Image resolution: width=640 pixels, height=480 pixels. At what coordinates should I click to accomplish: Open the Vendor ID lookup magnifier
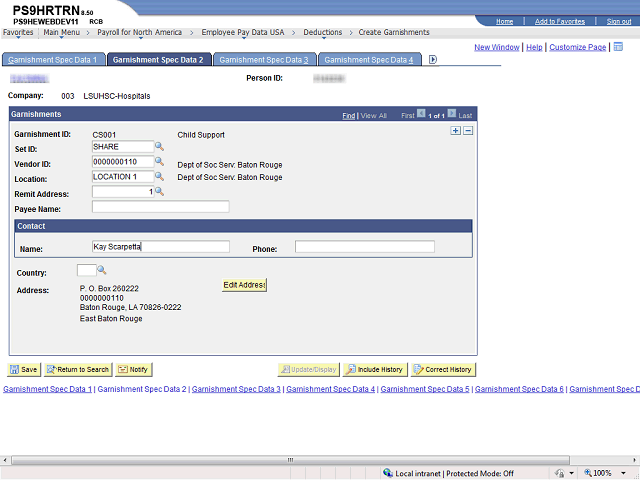tap(159, 162)
